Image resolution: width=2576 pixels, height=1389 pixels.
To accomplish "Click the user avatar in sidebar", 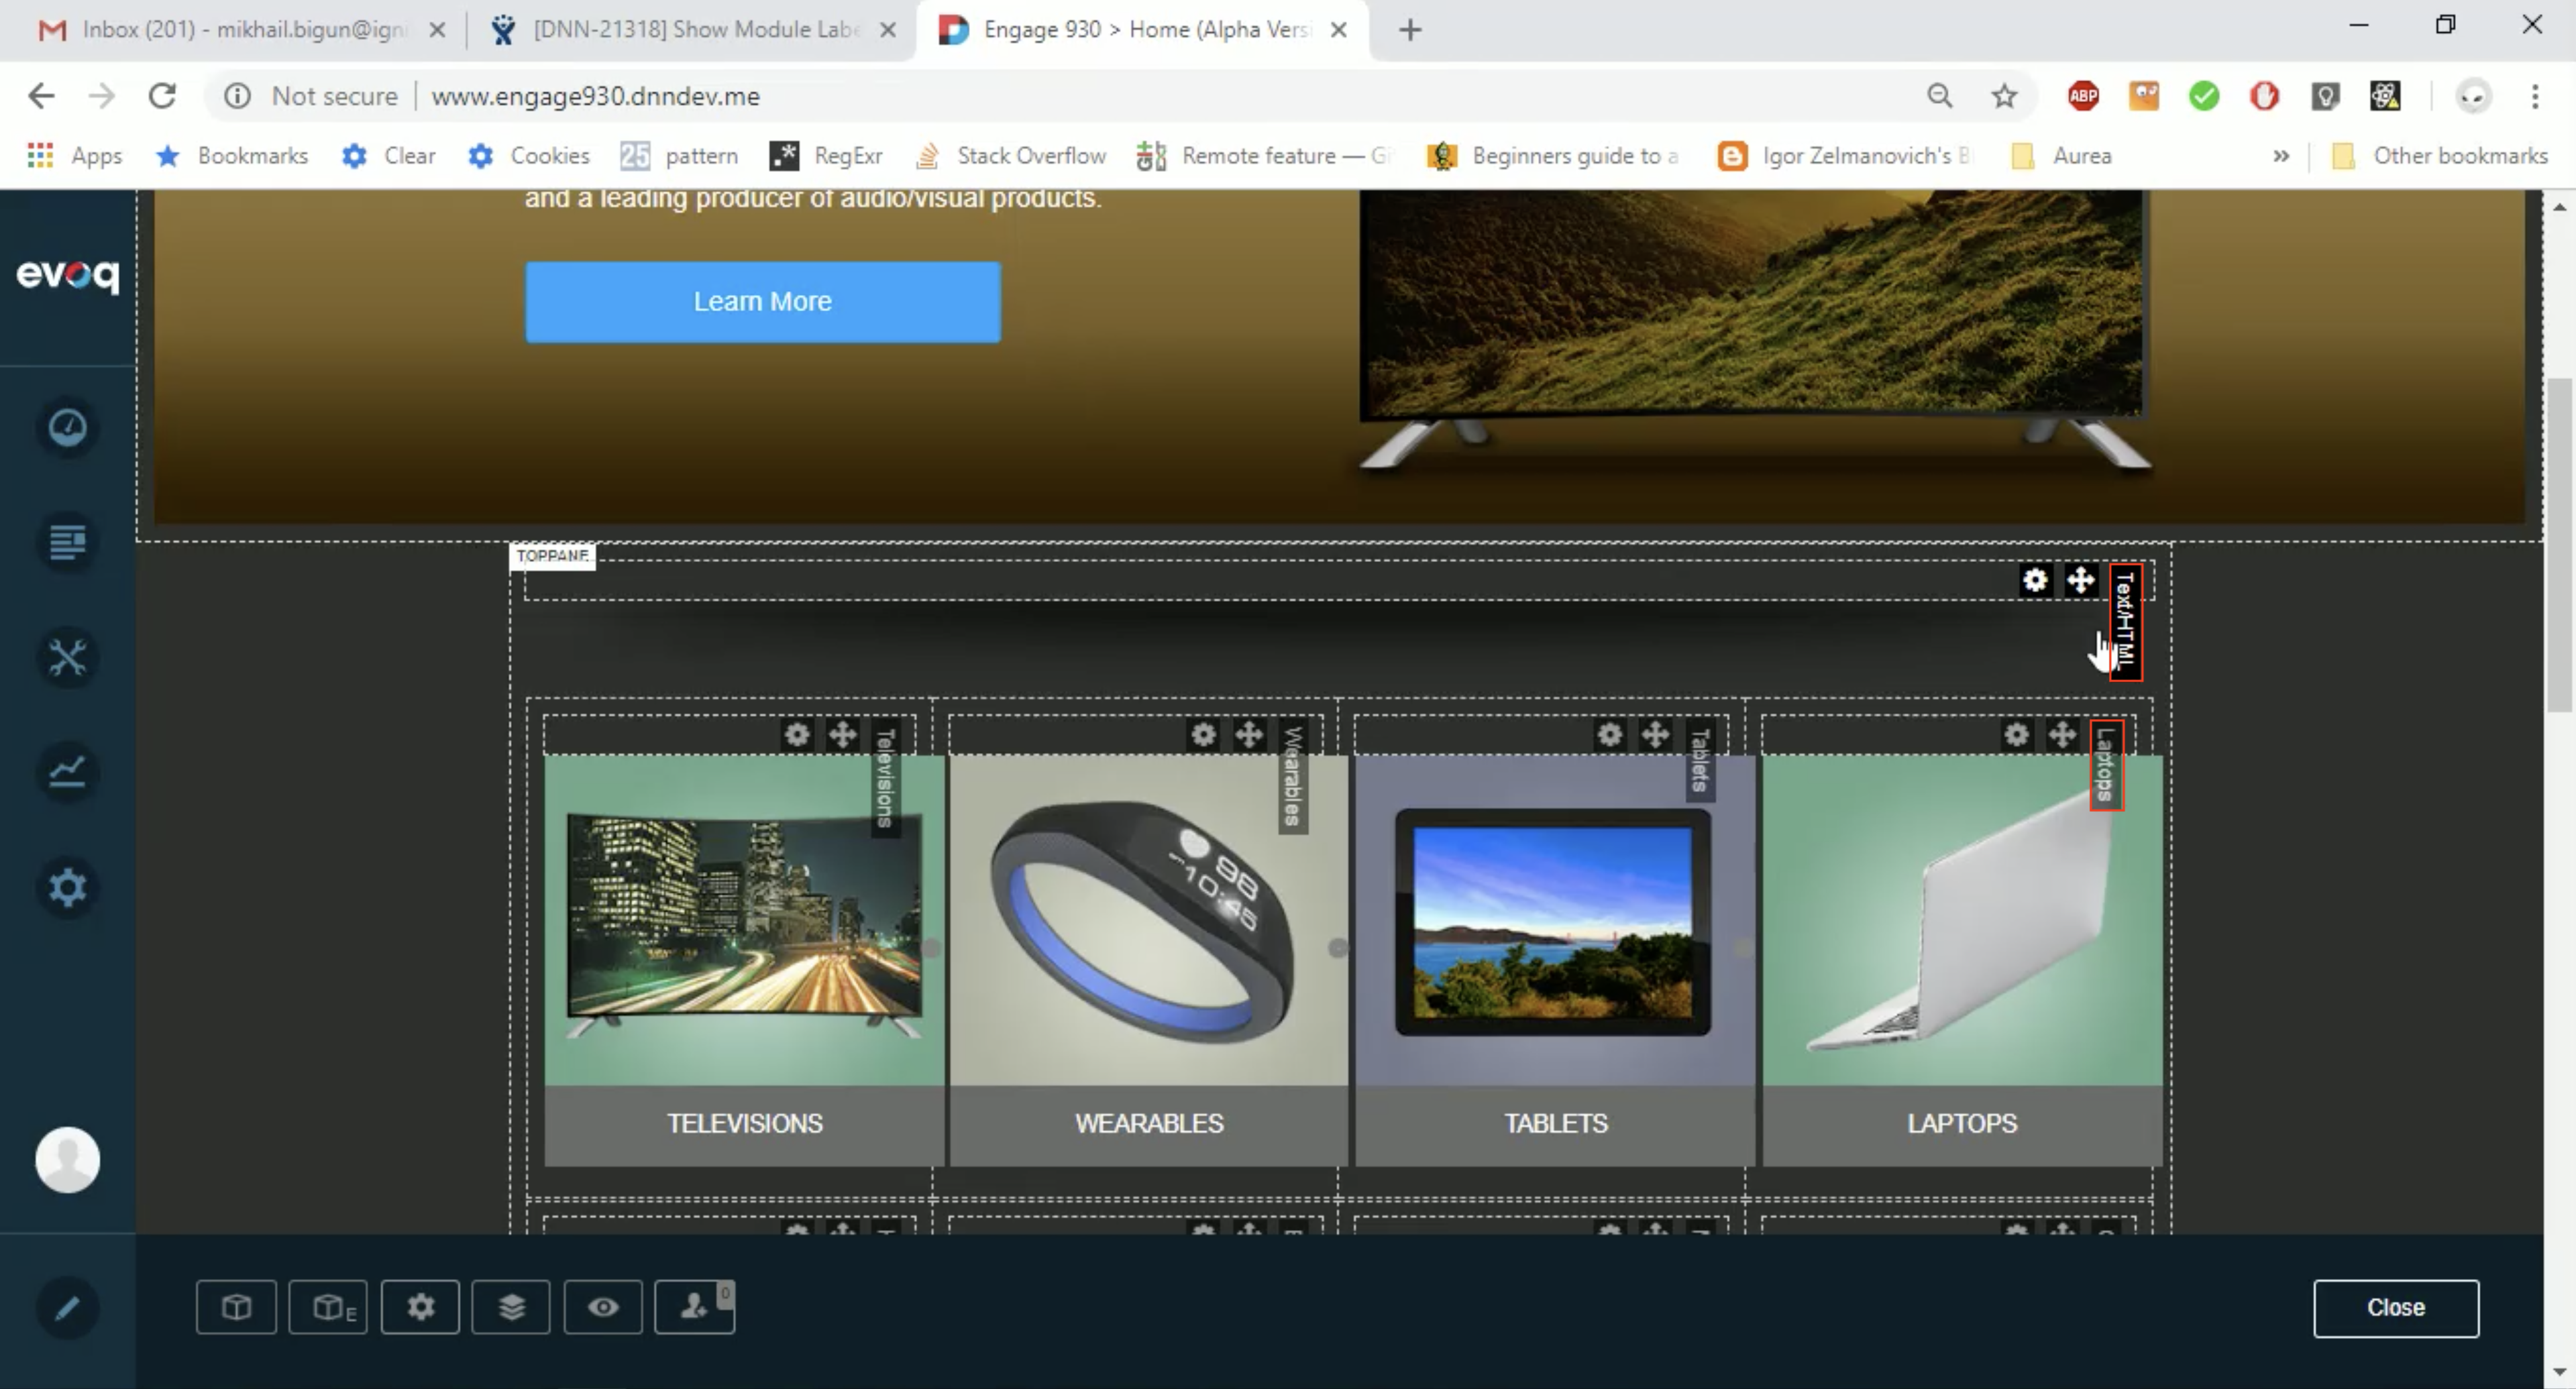I will pyautogui.click(x=67, y=1160).
